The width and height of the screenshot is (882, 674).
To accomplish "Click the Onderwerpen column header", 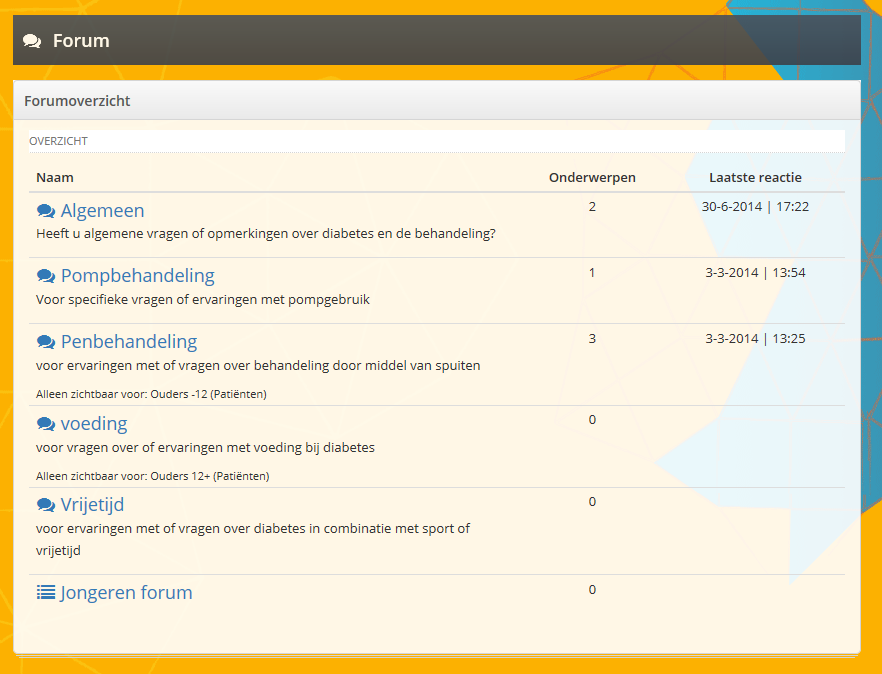I will pyautogui.click(x=592, y=178).
